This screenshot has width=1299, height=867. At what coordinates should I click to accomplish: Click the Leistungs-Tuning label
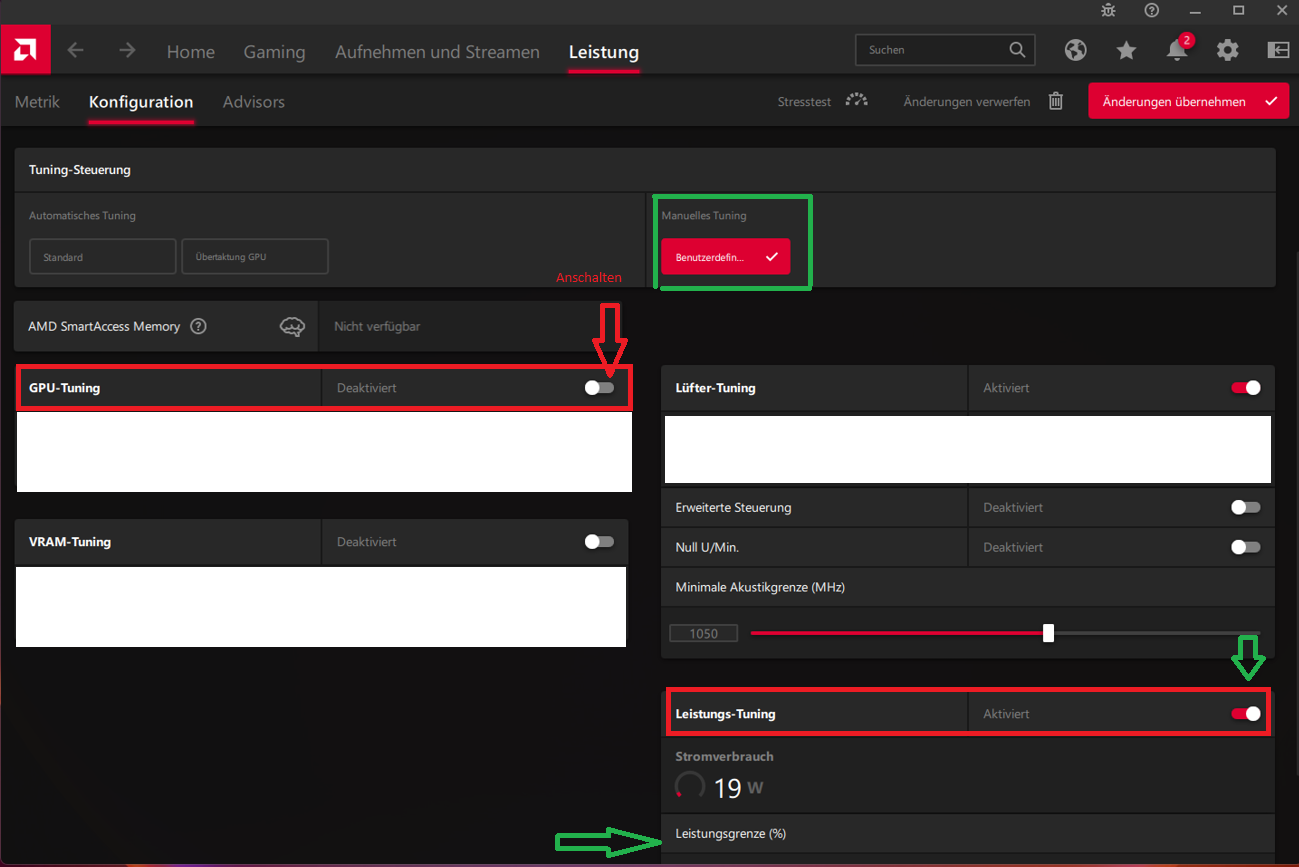pos(726,714)
